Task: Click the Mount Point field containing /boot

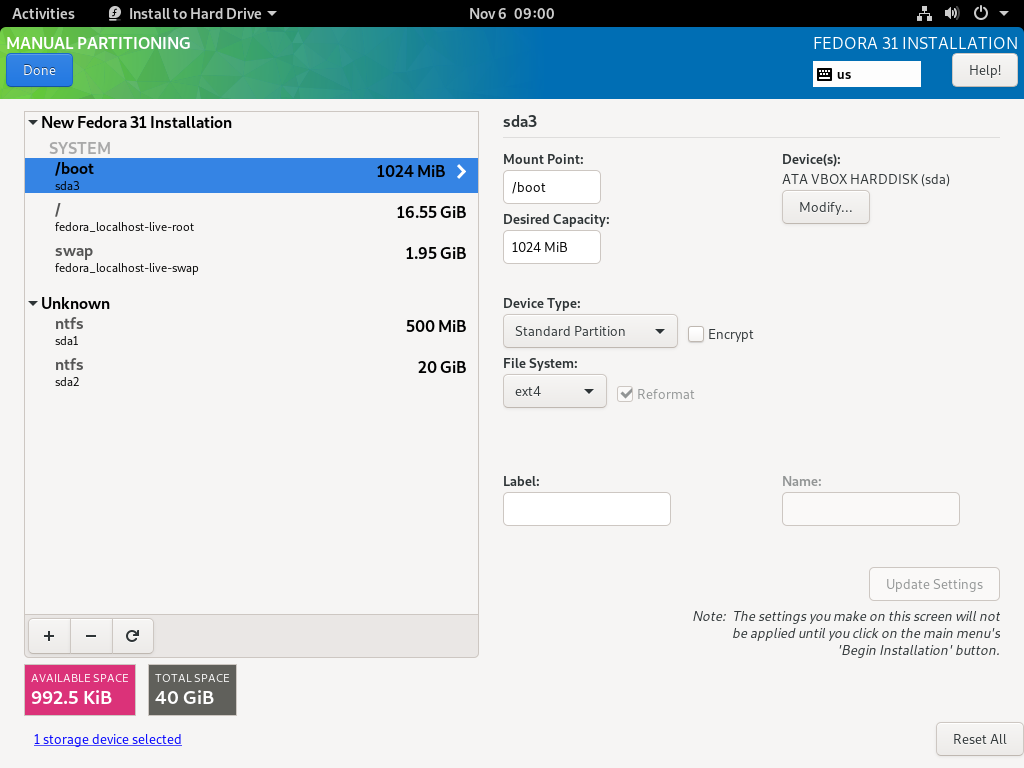Action: pos(552,187)
